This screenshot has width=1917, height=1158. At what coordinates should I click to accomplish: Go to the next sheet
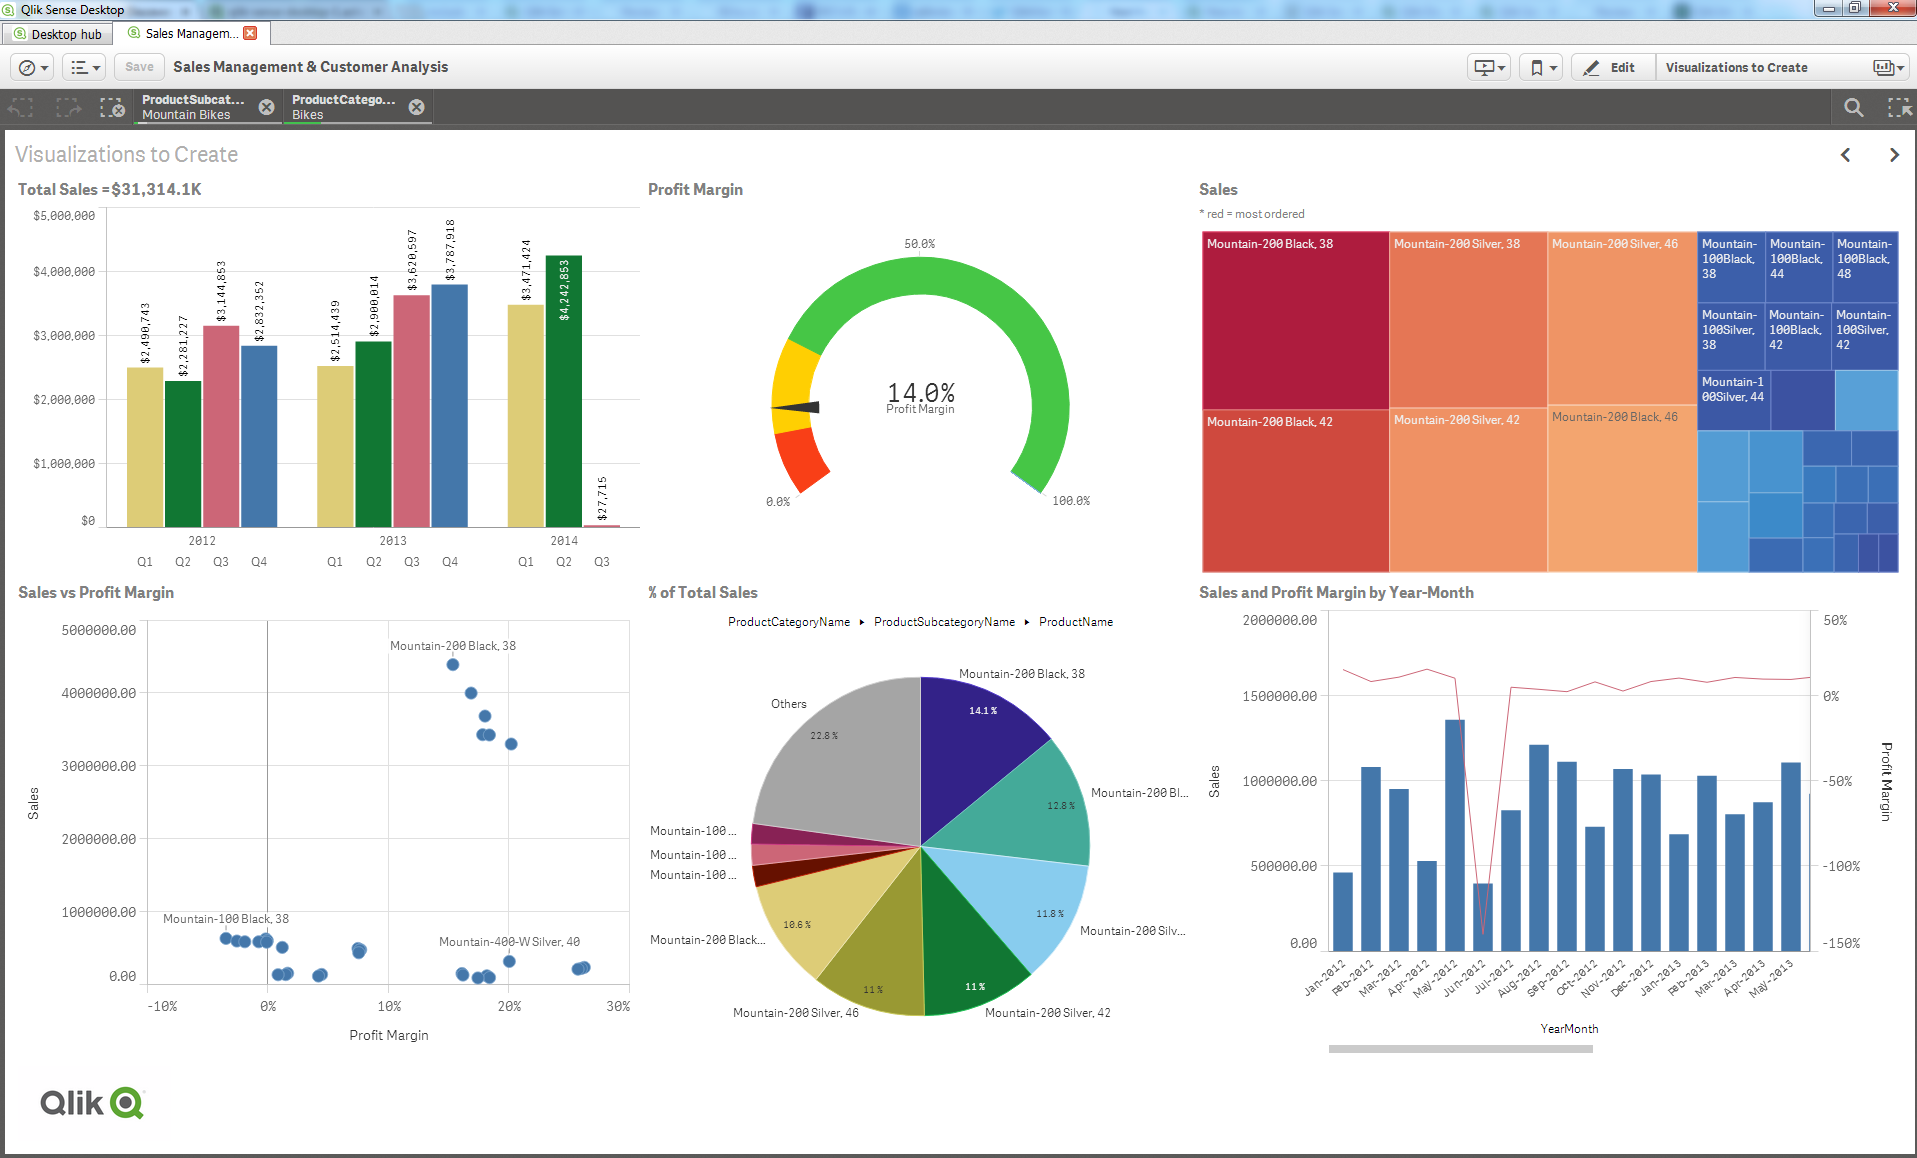pos(1894,155)
